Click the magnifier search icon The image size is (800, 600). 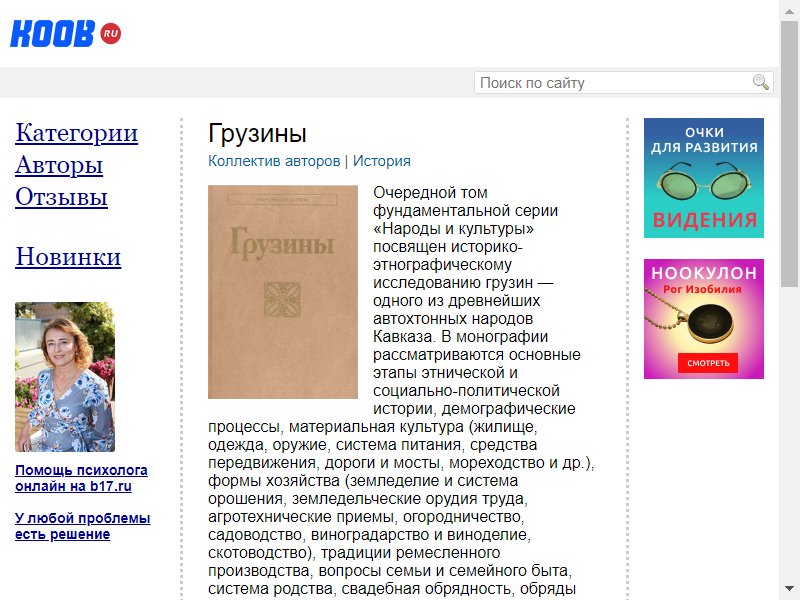761,83
